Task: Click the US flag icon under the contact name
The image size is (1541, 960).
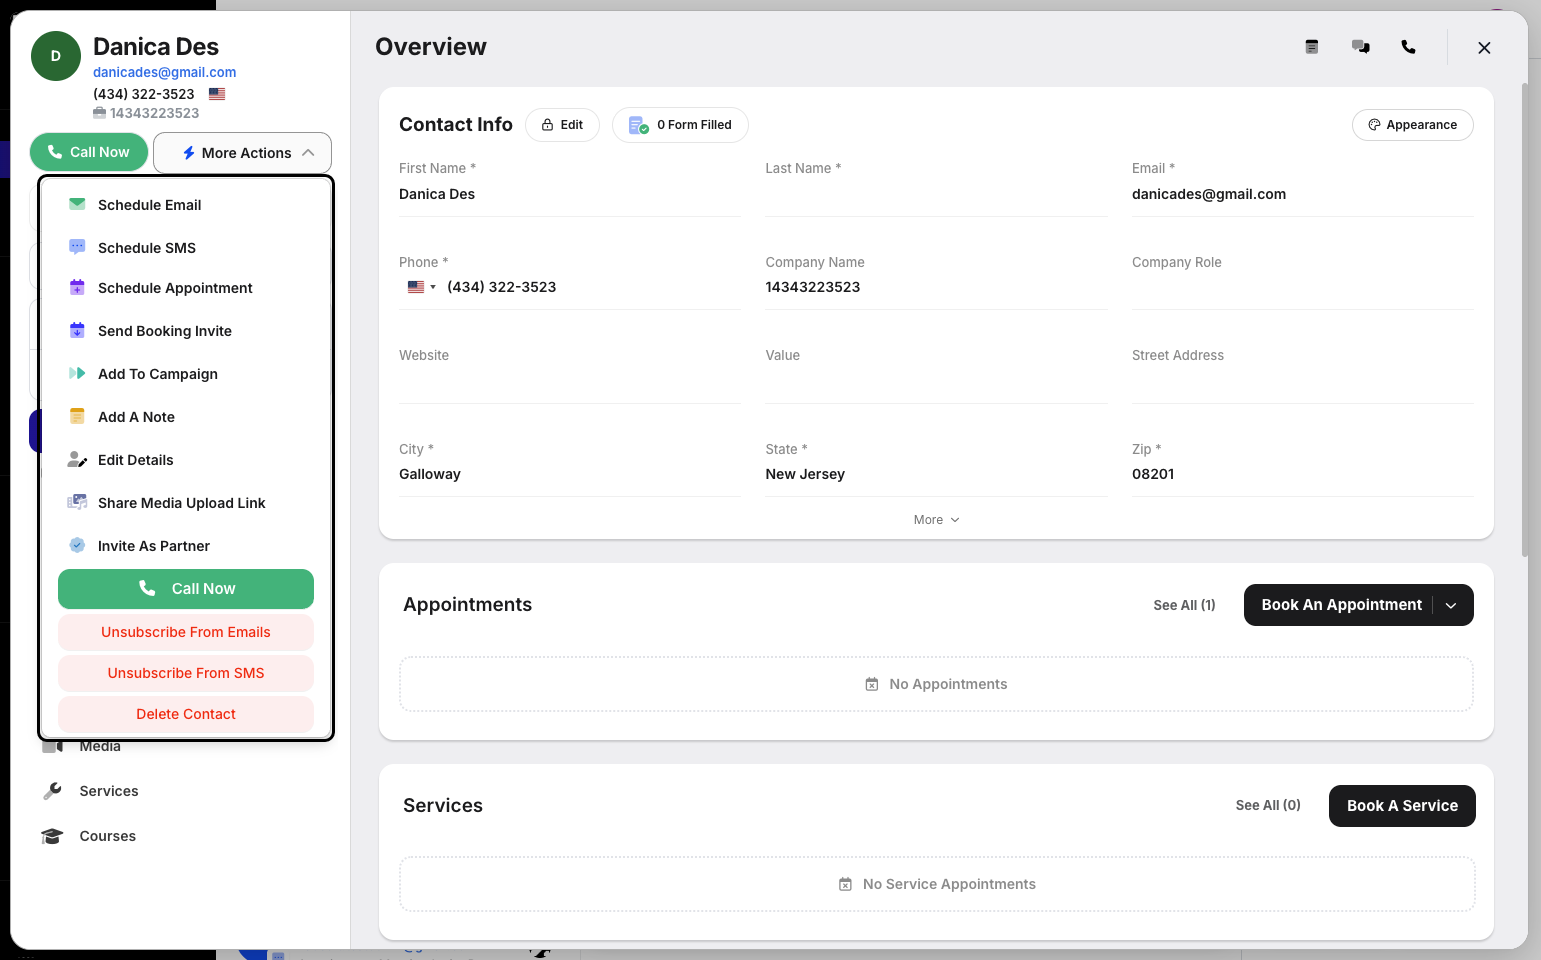Action: [217, 94]
